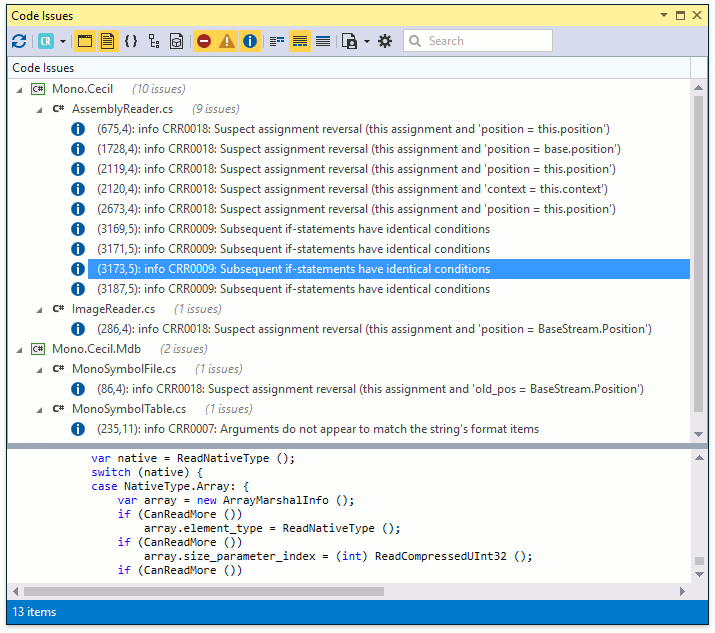Click the braces grouping icon in toolbar

[x=131, y=41]
